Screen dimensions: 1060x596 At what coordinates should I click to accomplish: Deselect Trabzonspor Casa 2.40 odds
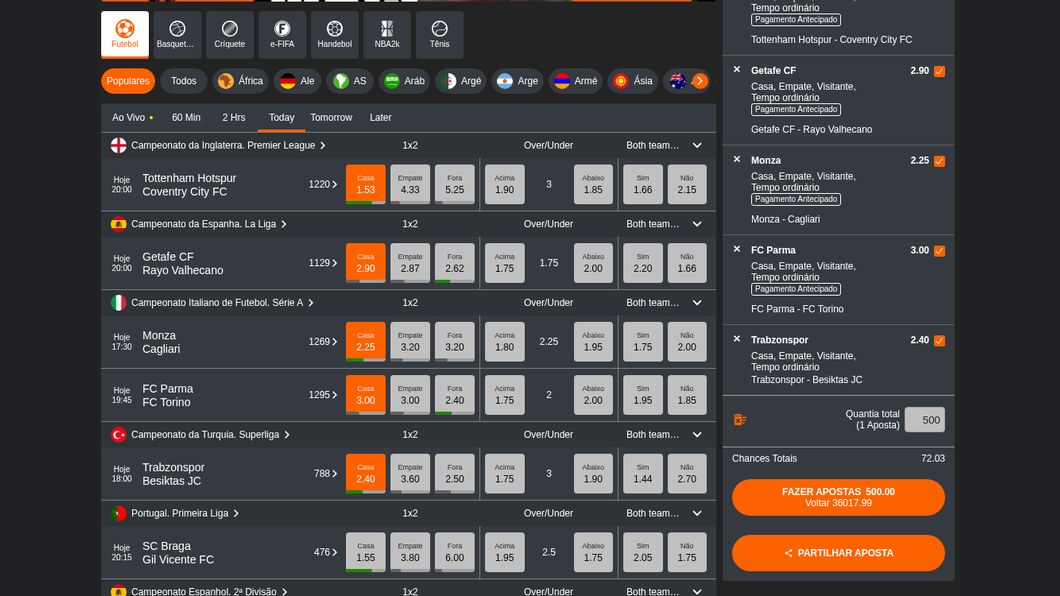tap(366, 474)
